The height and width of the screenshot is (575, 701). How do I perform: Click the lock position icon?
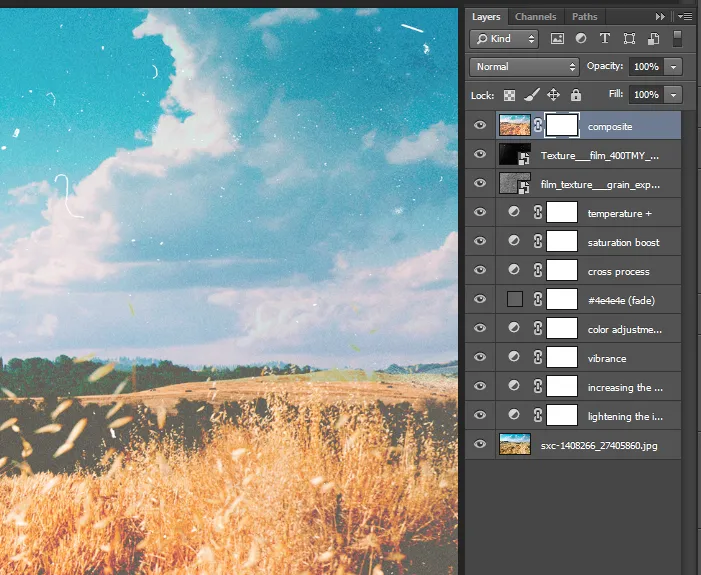click(x=554, y=95)
